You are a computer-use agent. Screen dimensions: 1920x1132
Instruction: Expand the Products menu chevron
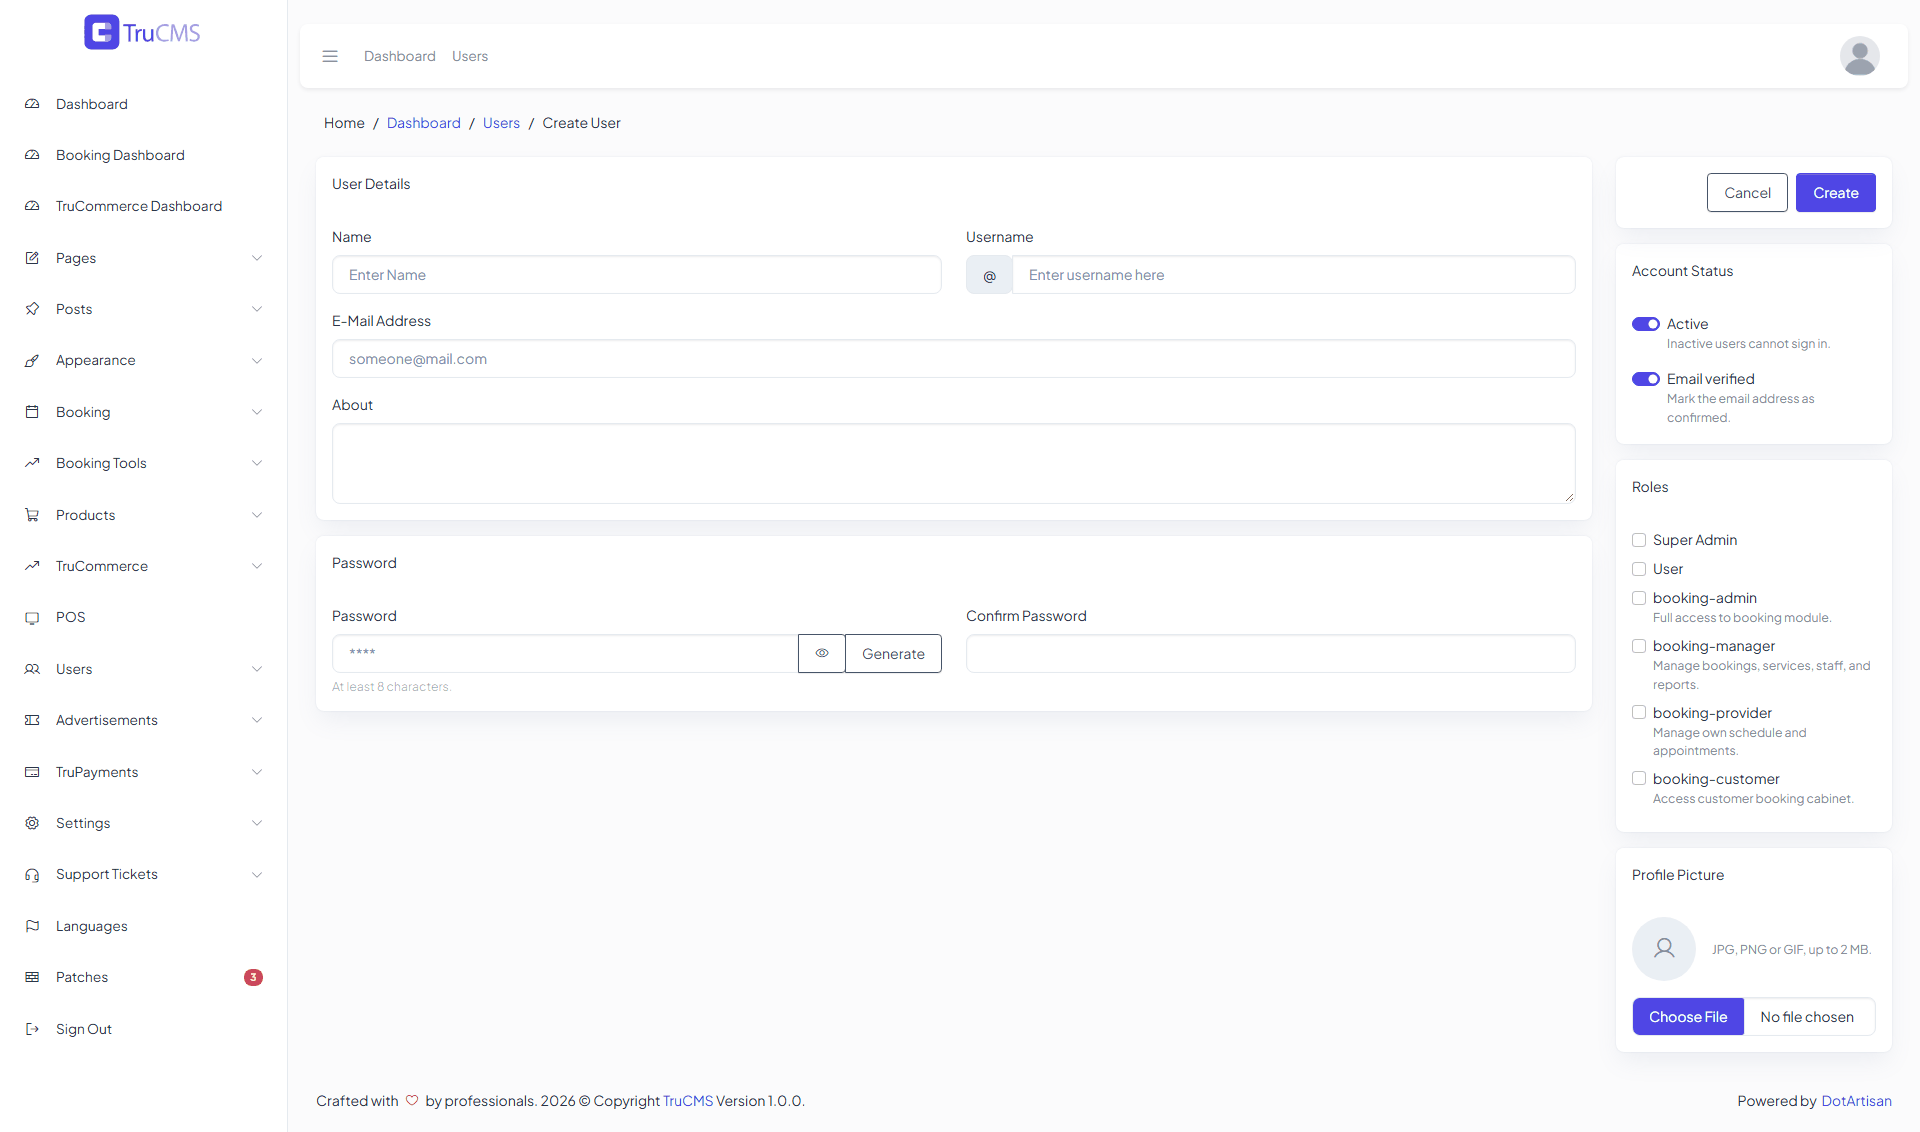pos(257,515)
